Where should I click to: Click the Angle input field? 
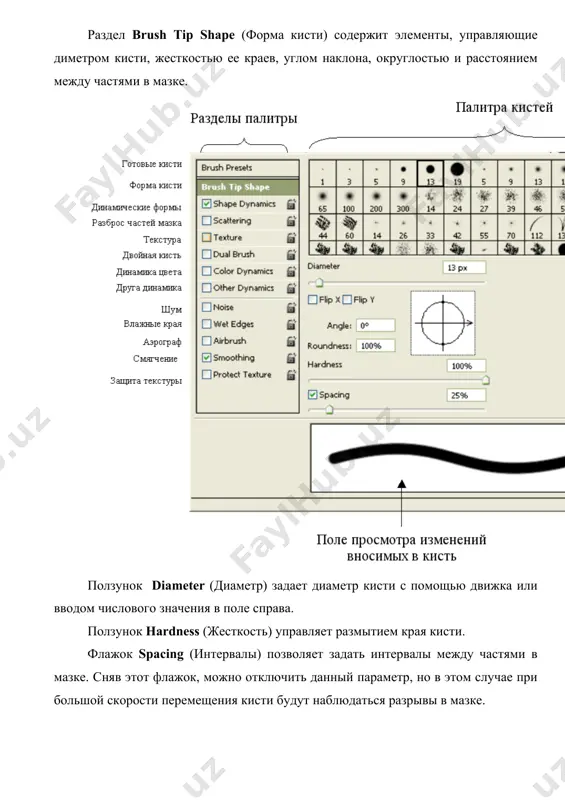tap(375, 326)
